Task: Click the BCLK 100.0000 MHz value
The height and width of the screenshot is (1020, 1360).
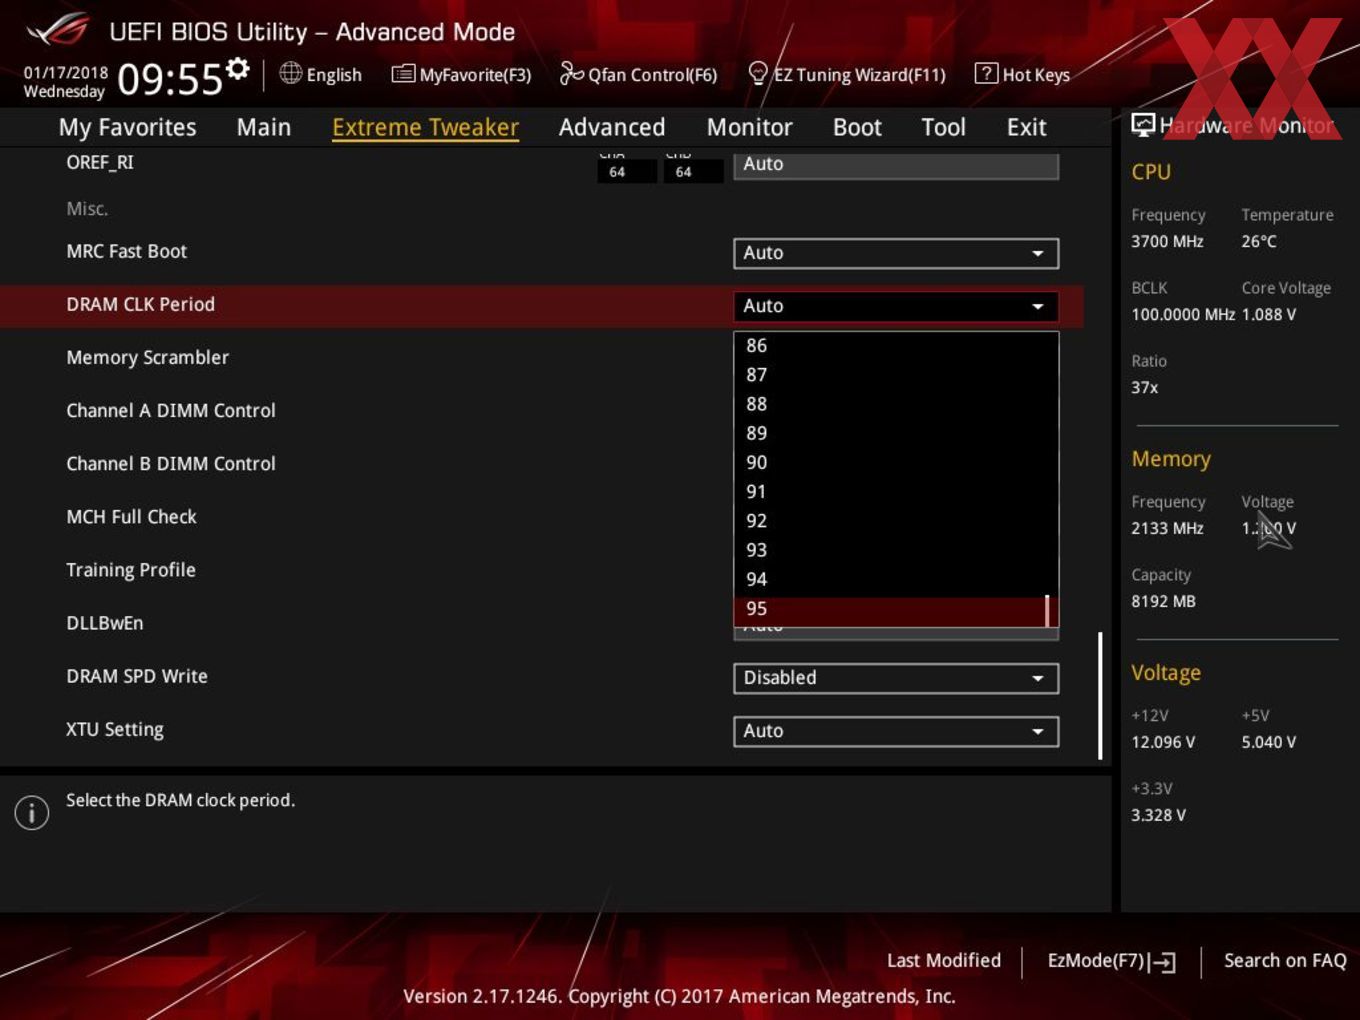Action: tap(1183, 314)
